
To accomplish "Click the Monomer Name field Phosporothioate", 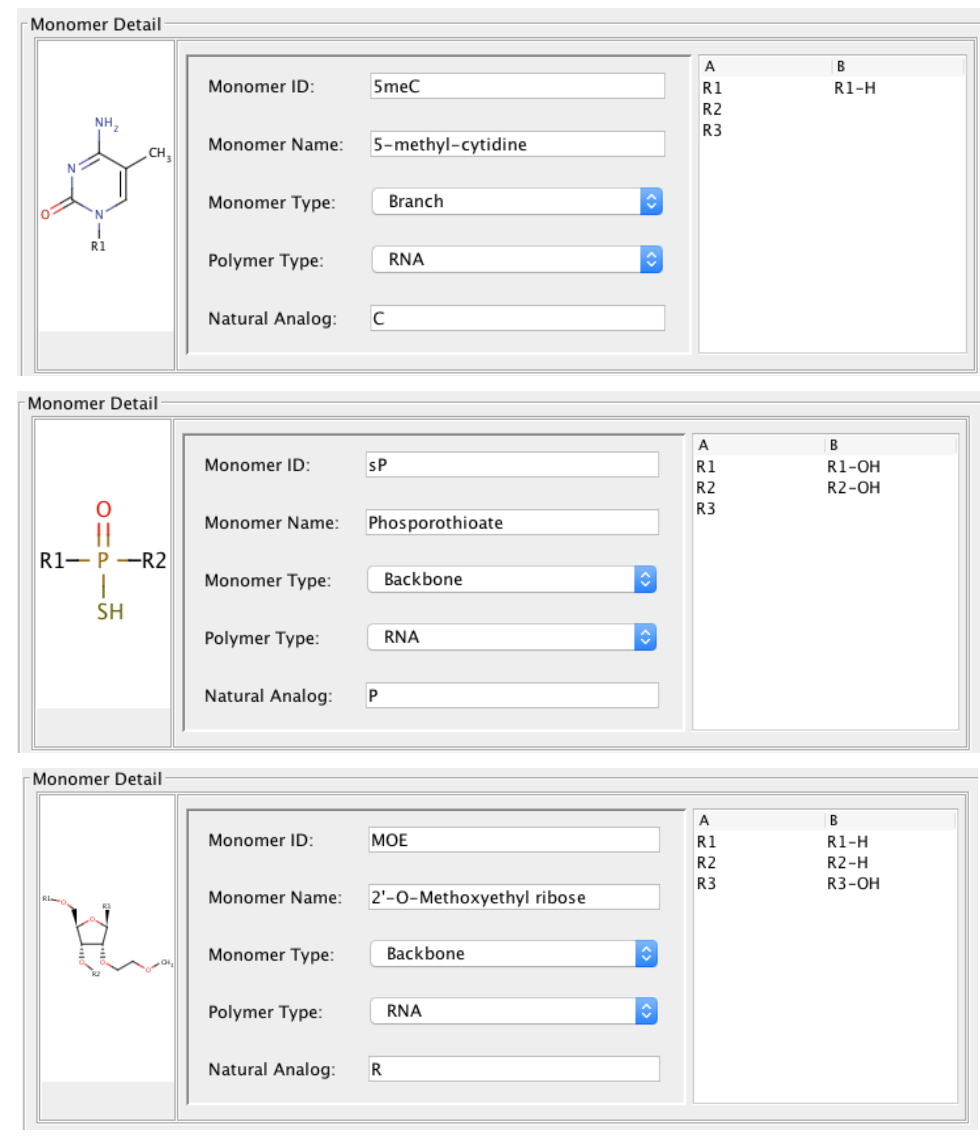I will pos(512,523).
